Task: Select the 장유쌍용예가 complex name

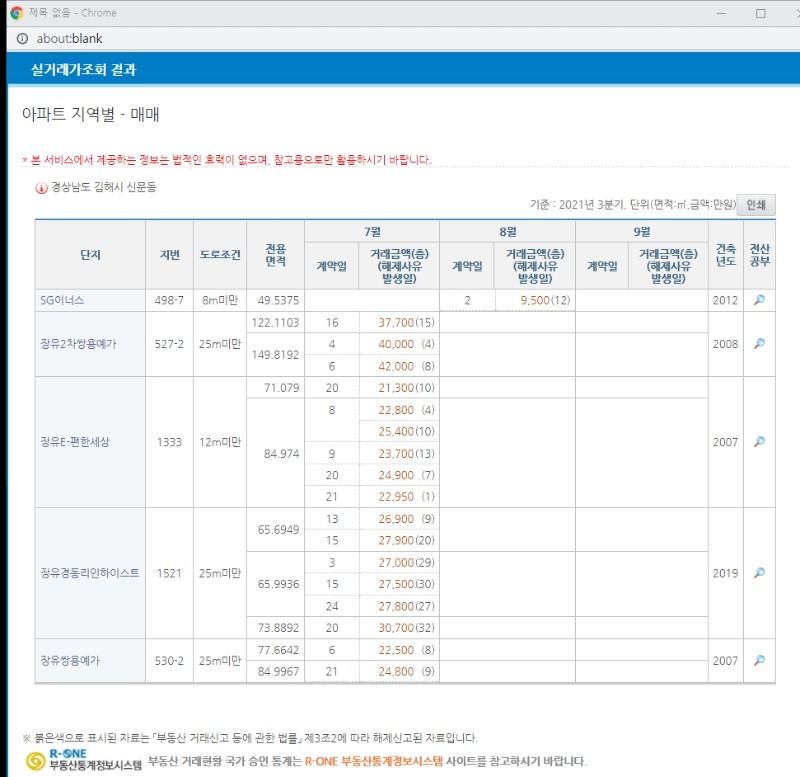Action: 70,661
